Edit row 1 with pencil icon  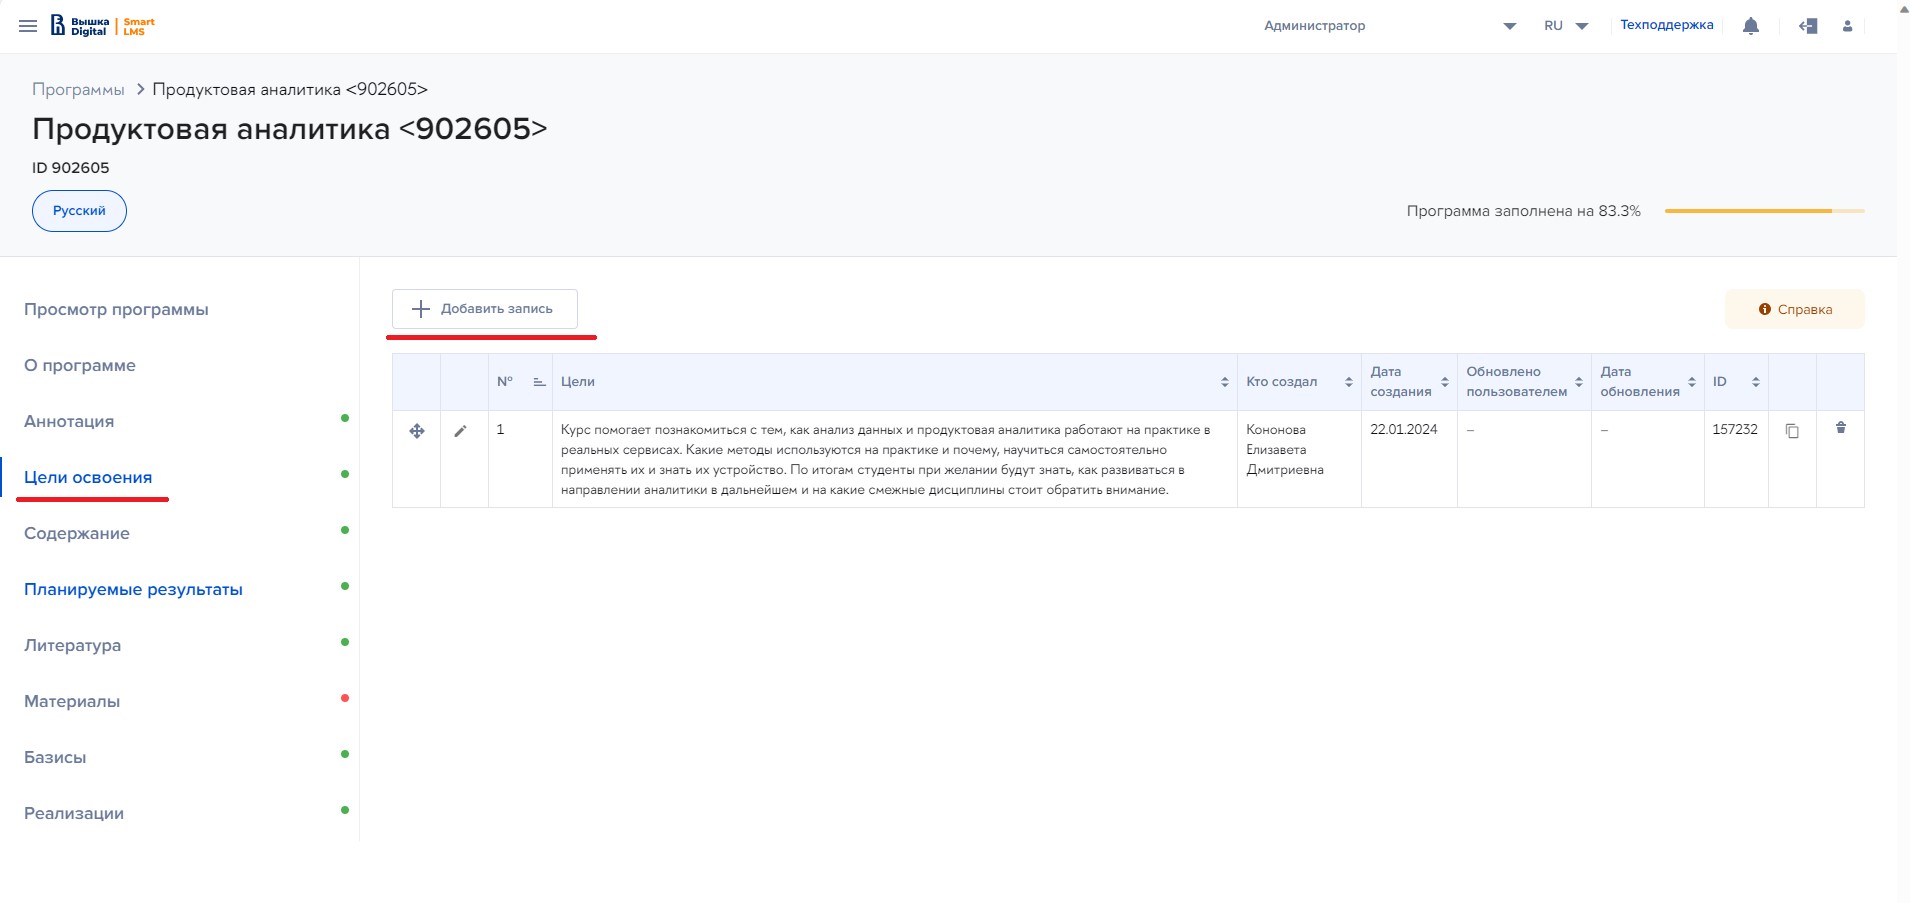[460, 431]
